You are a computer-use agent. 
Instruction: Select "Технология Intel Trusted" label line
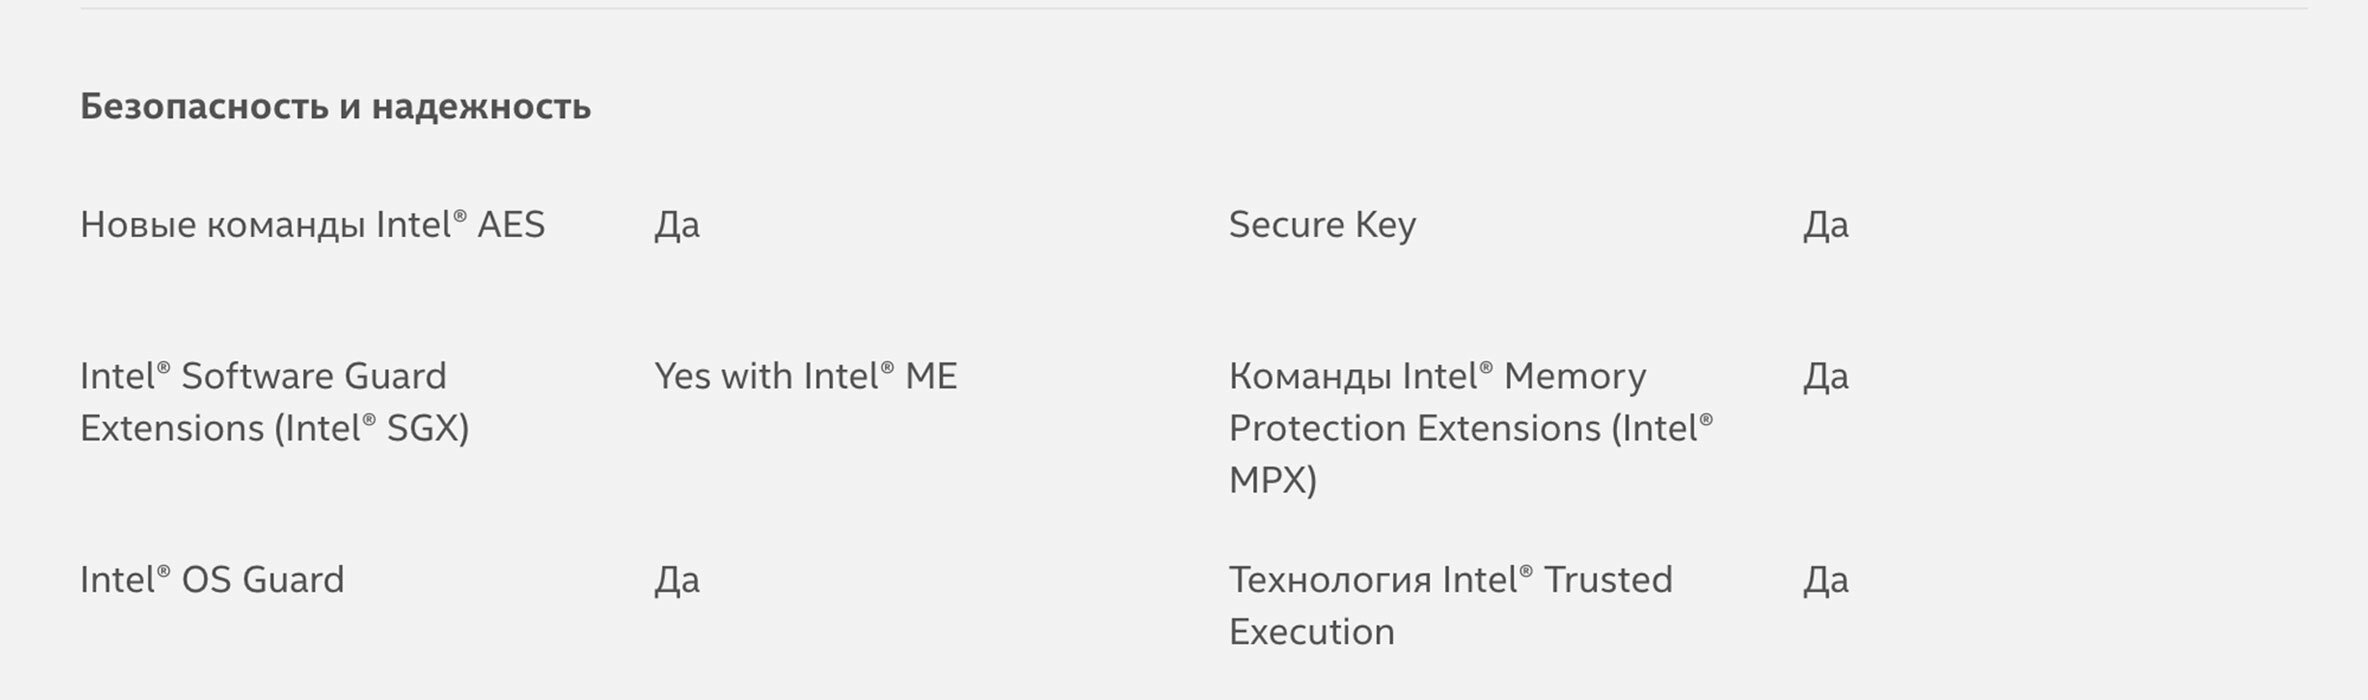(1450, 580)
